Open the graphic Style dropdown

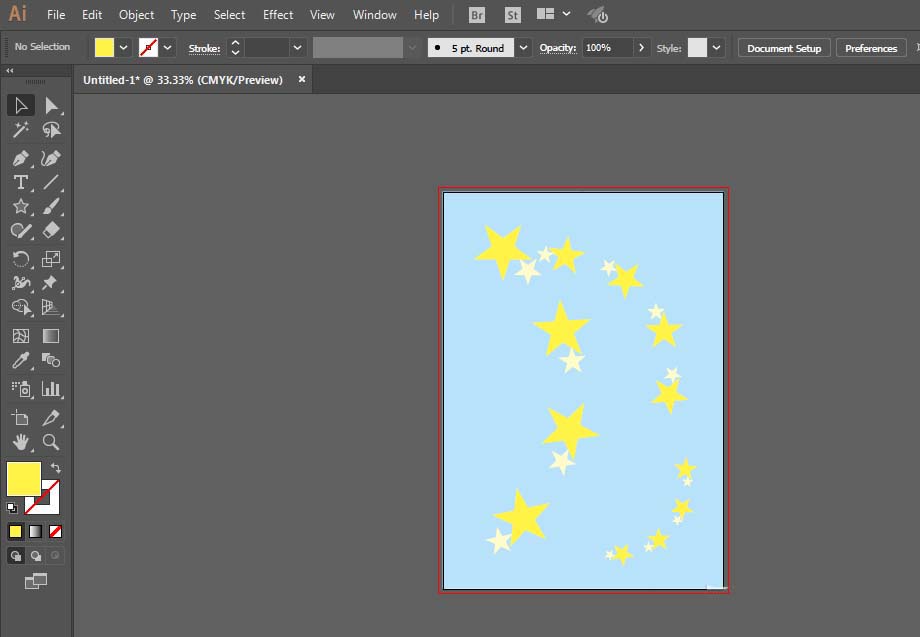tap(716, 48)
